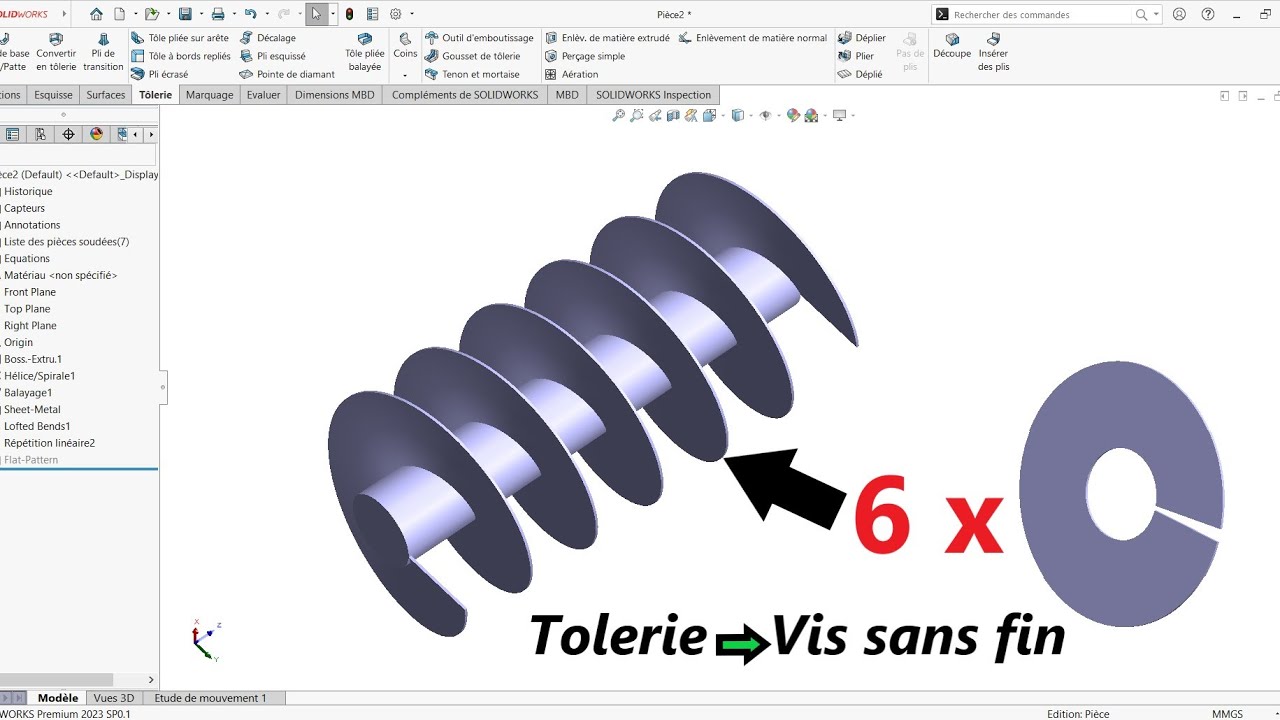Save the part with the floppy disk icon
Viewport: 1280px width, 720px height.
tap(185, 14)
